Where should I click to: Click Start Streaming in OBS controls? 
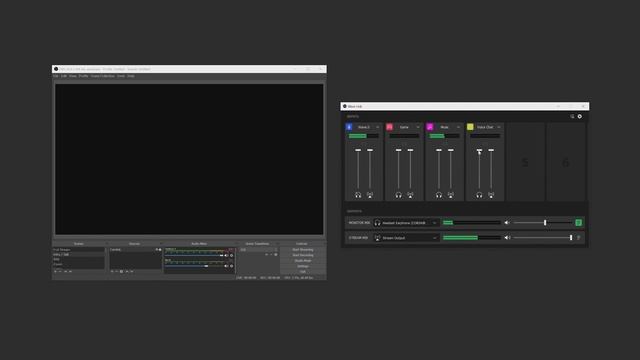[x=303, y=249]
